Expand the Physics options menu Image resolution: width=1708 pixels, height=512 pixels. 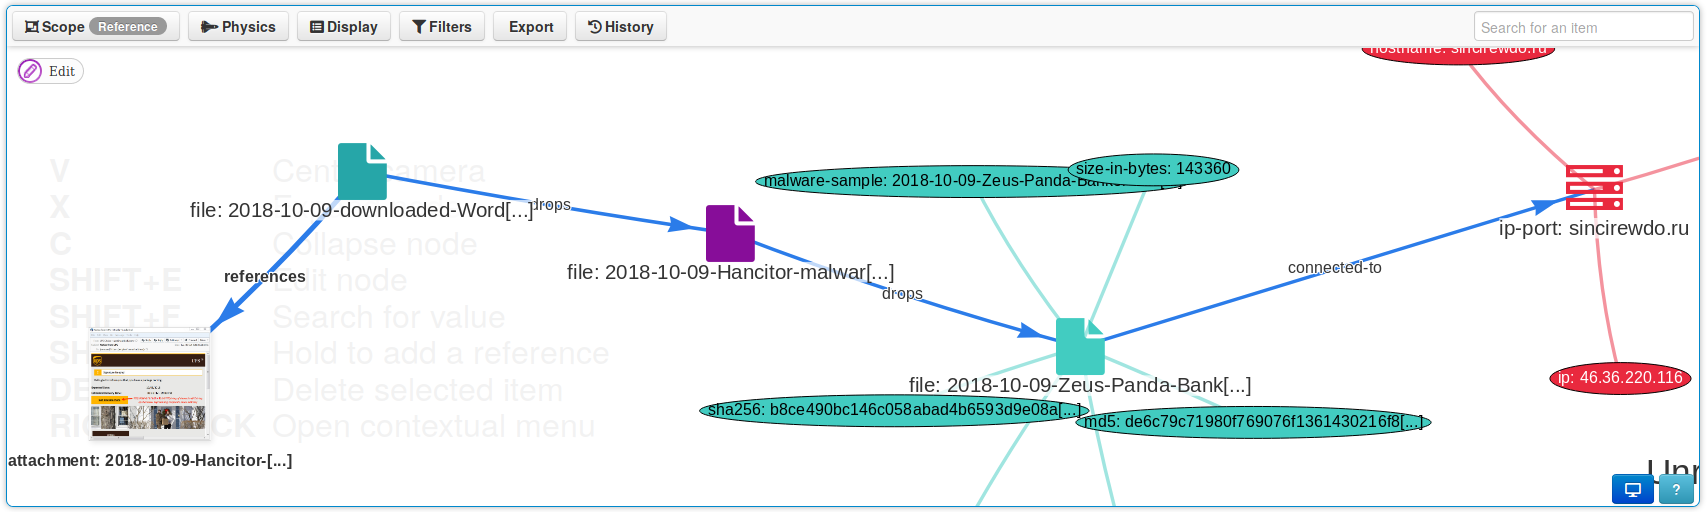point(238,27)
